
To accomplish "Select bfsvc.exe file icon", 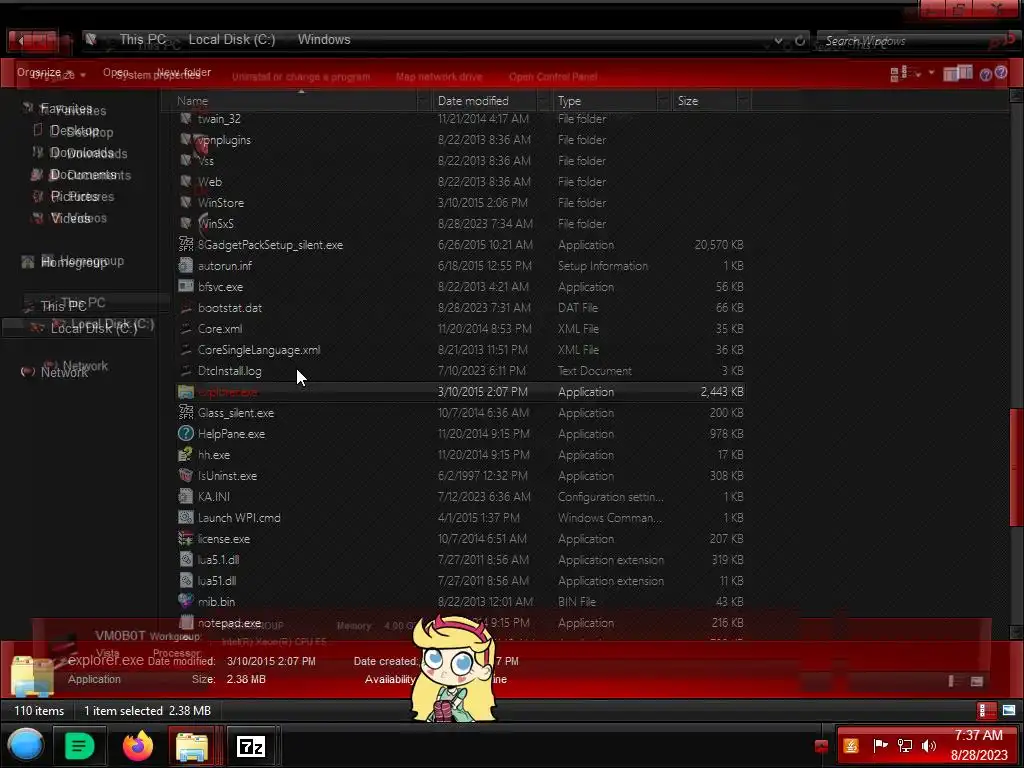I will click(185, 286).
